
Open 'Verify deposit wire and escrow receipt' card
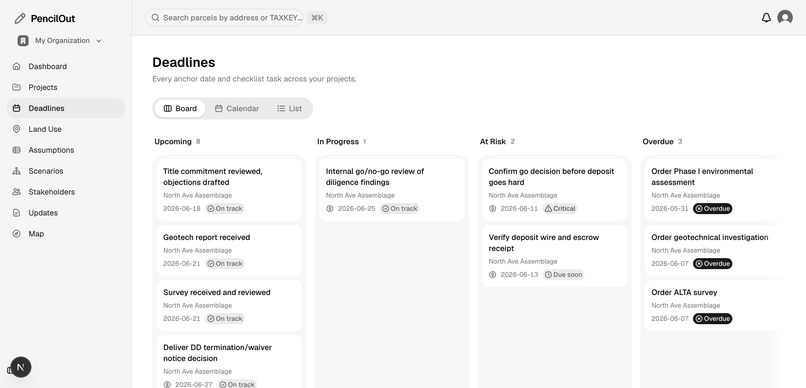tap(555, 255)
